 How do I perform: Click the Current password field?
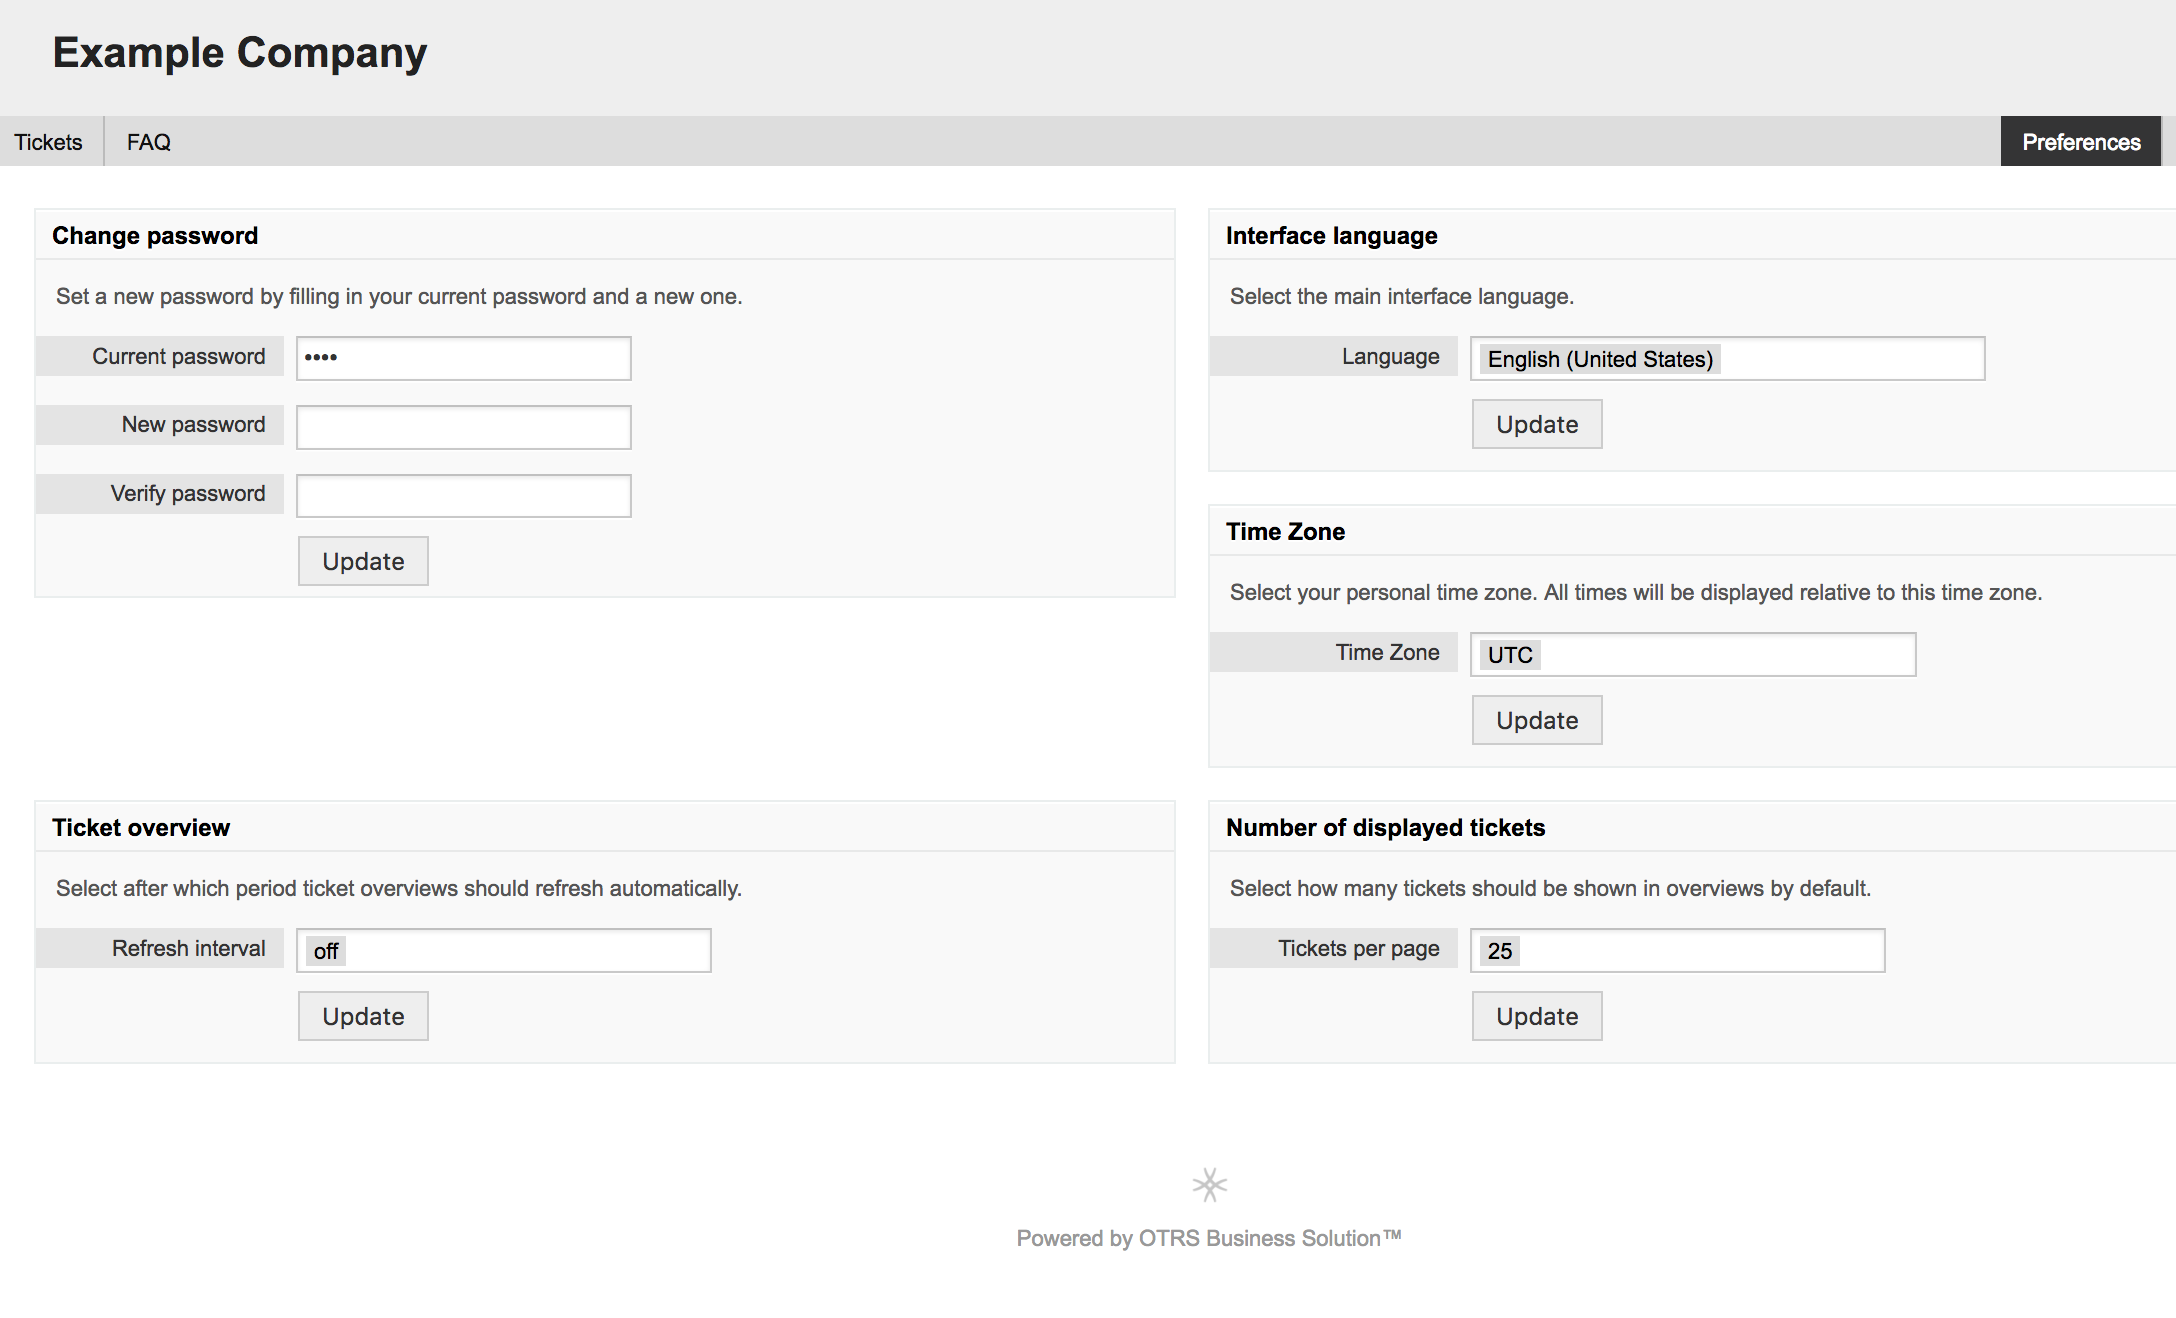[462, 357]
